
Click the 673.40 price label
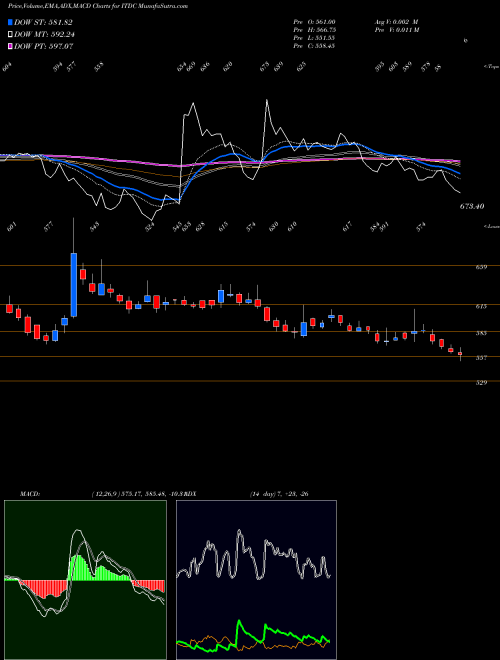[471, 206]
